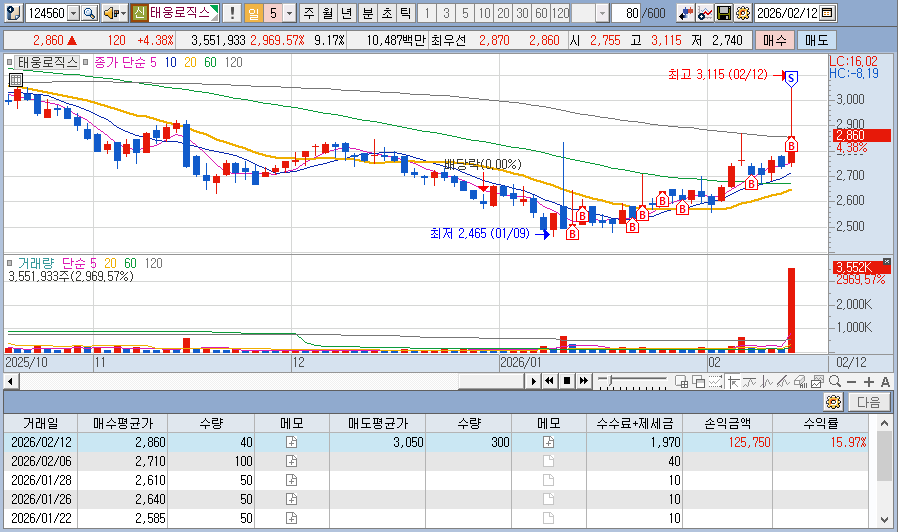Select interval 60 in the toolbar

point(541,13)
